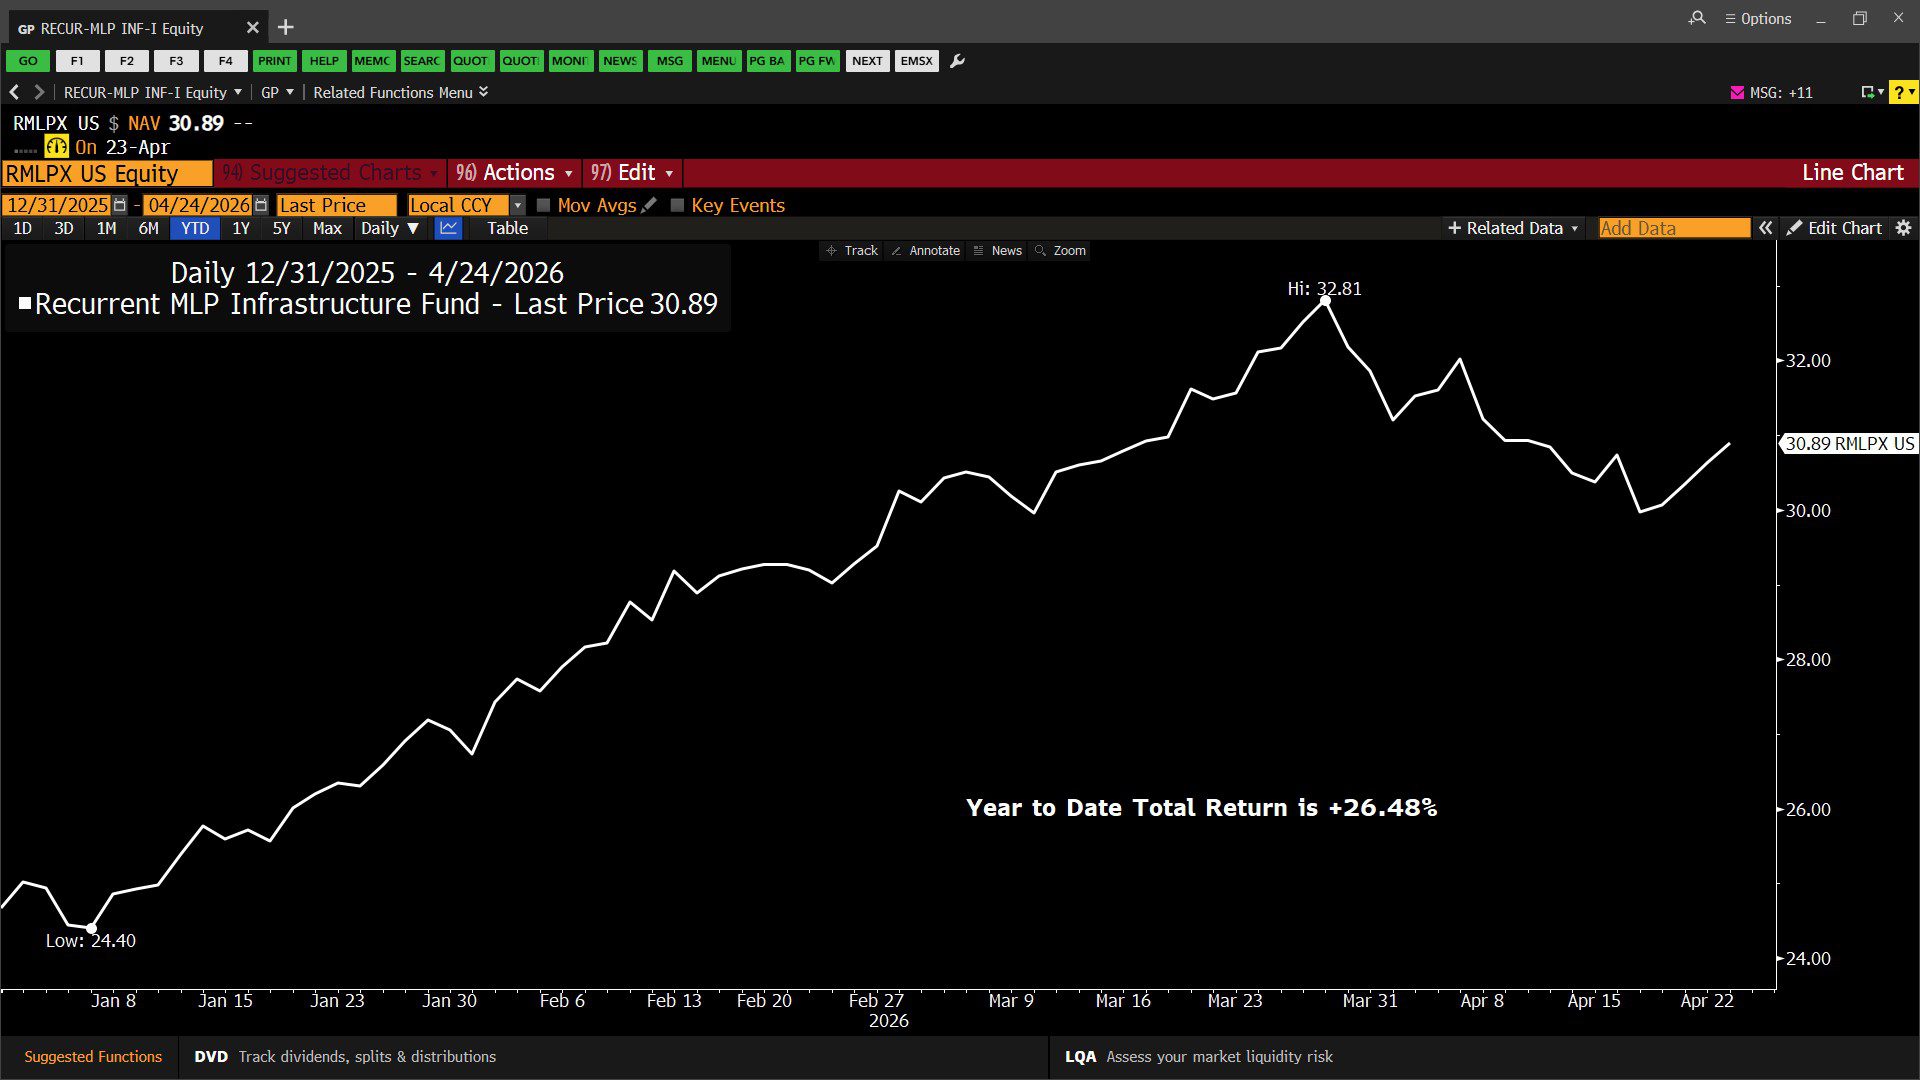1920x1080 pixels.
Task: Select the 1Y time range
Action: 241,228
